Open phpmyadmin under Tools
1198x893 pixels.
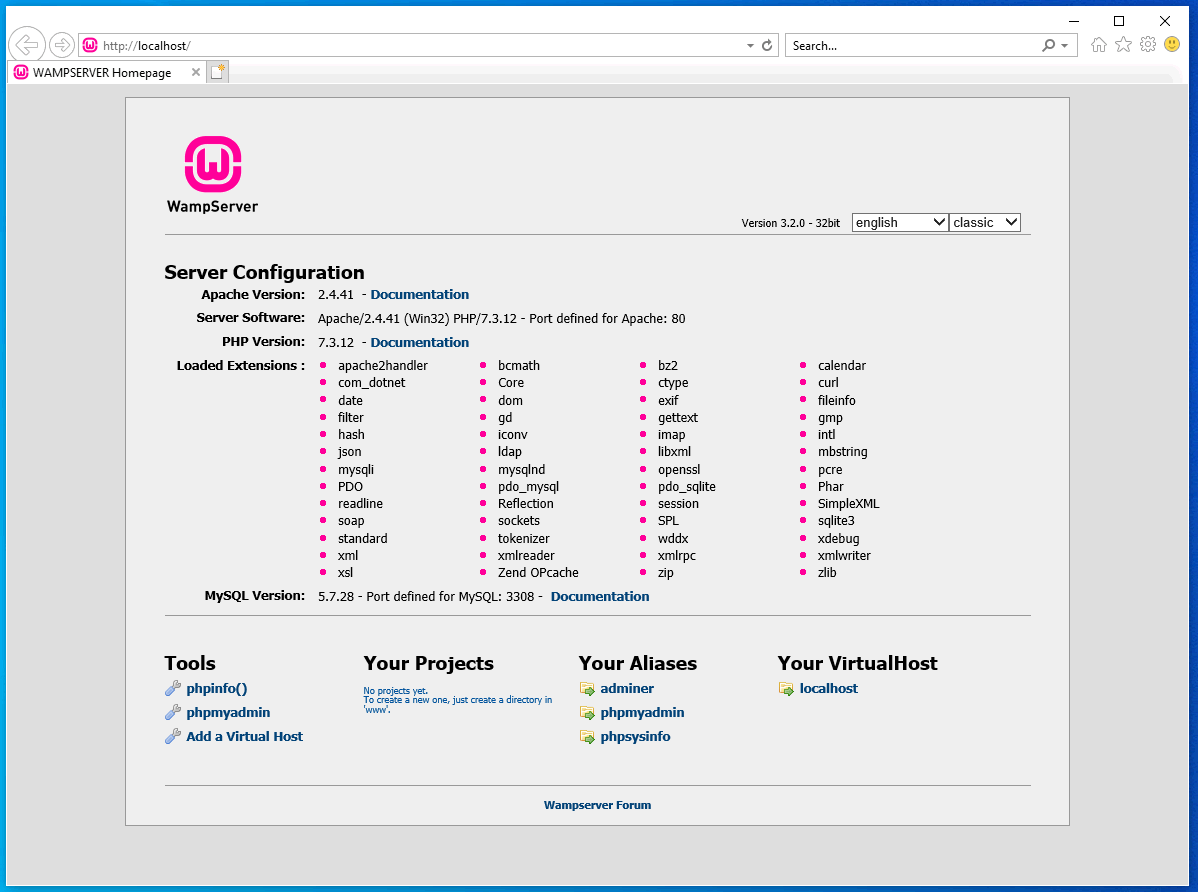pos(228,713)
